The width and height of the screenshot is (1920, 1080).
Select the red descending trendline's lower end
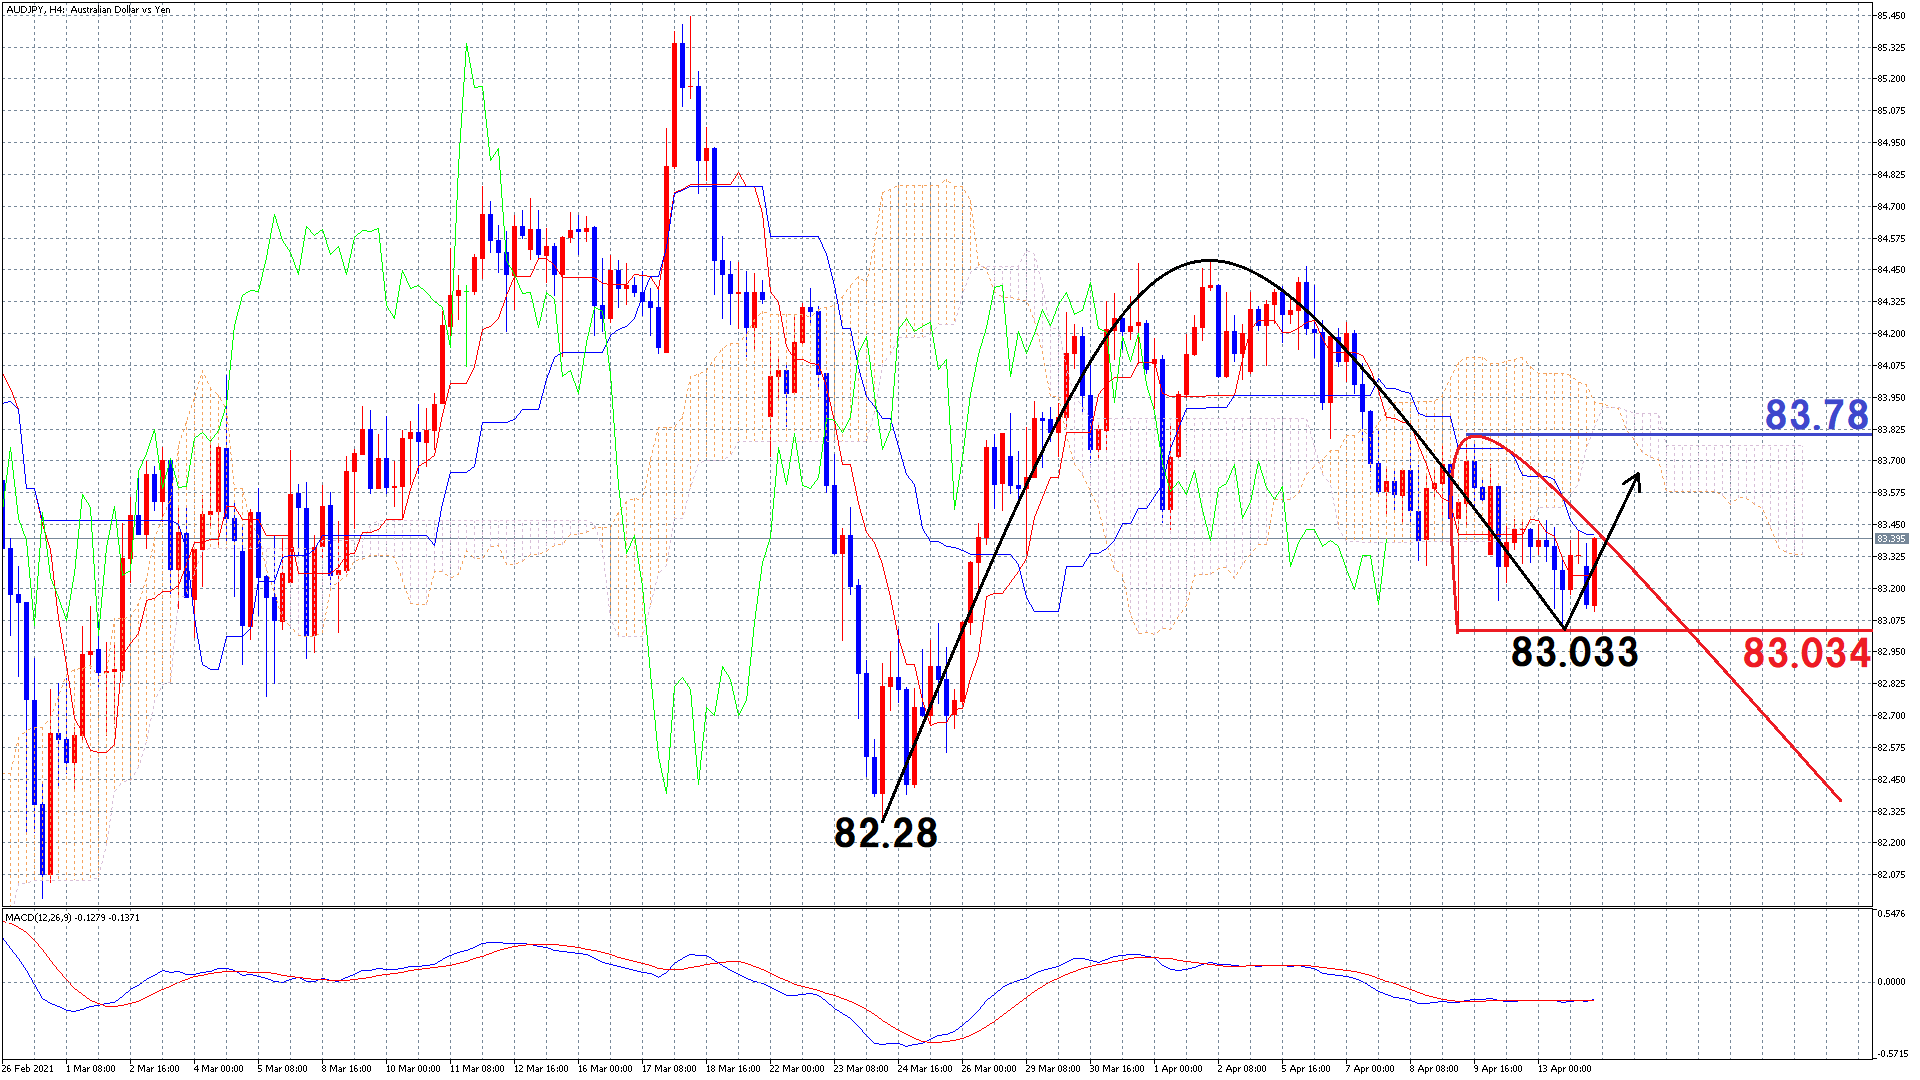(x=1838, y=798)
